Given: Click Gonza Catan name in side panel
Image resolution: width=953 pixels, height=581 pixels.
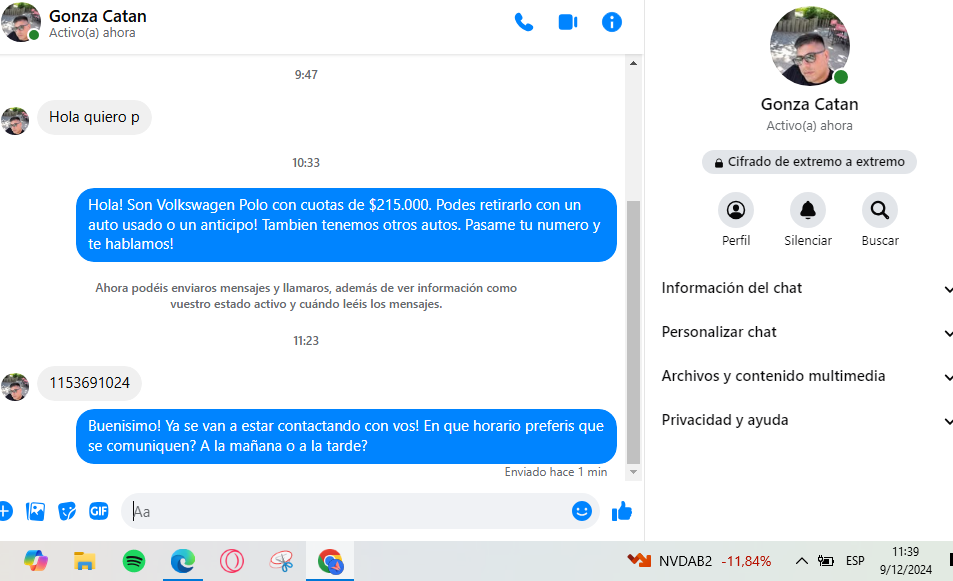Looking at the screenshot, I should 810,105.
